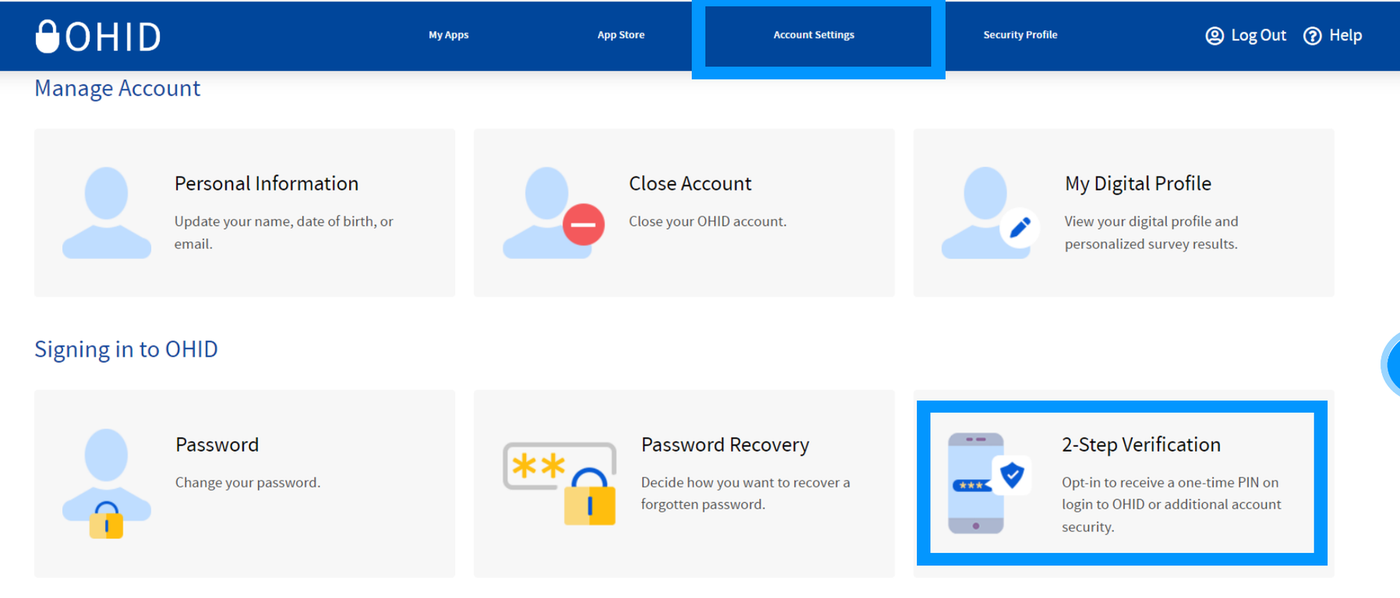Click the Manage Account heading
Screen dimensions: 1400x598
[x=117, y=88]
